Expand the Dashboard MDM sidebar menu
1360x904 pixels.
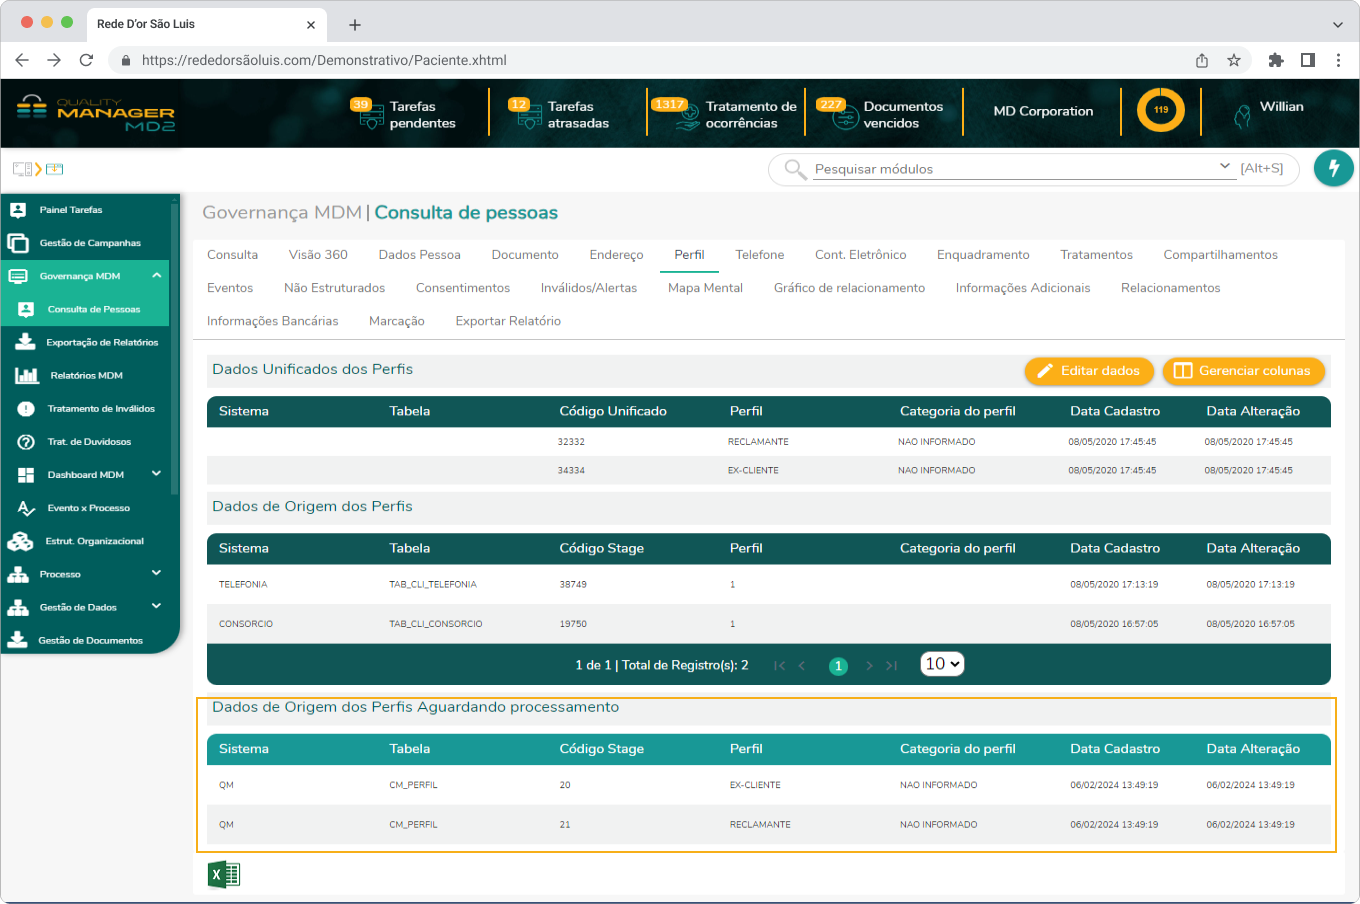(x=157, y=474)
